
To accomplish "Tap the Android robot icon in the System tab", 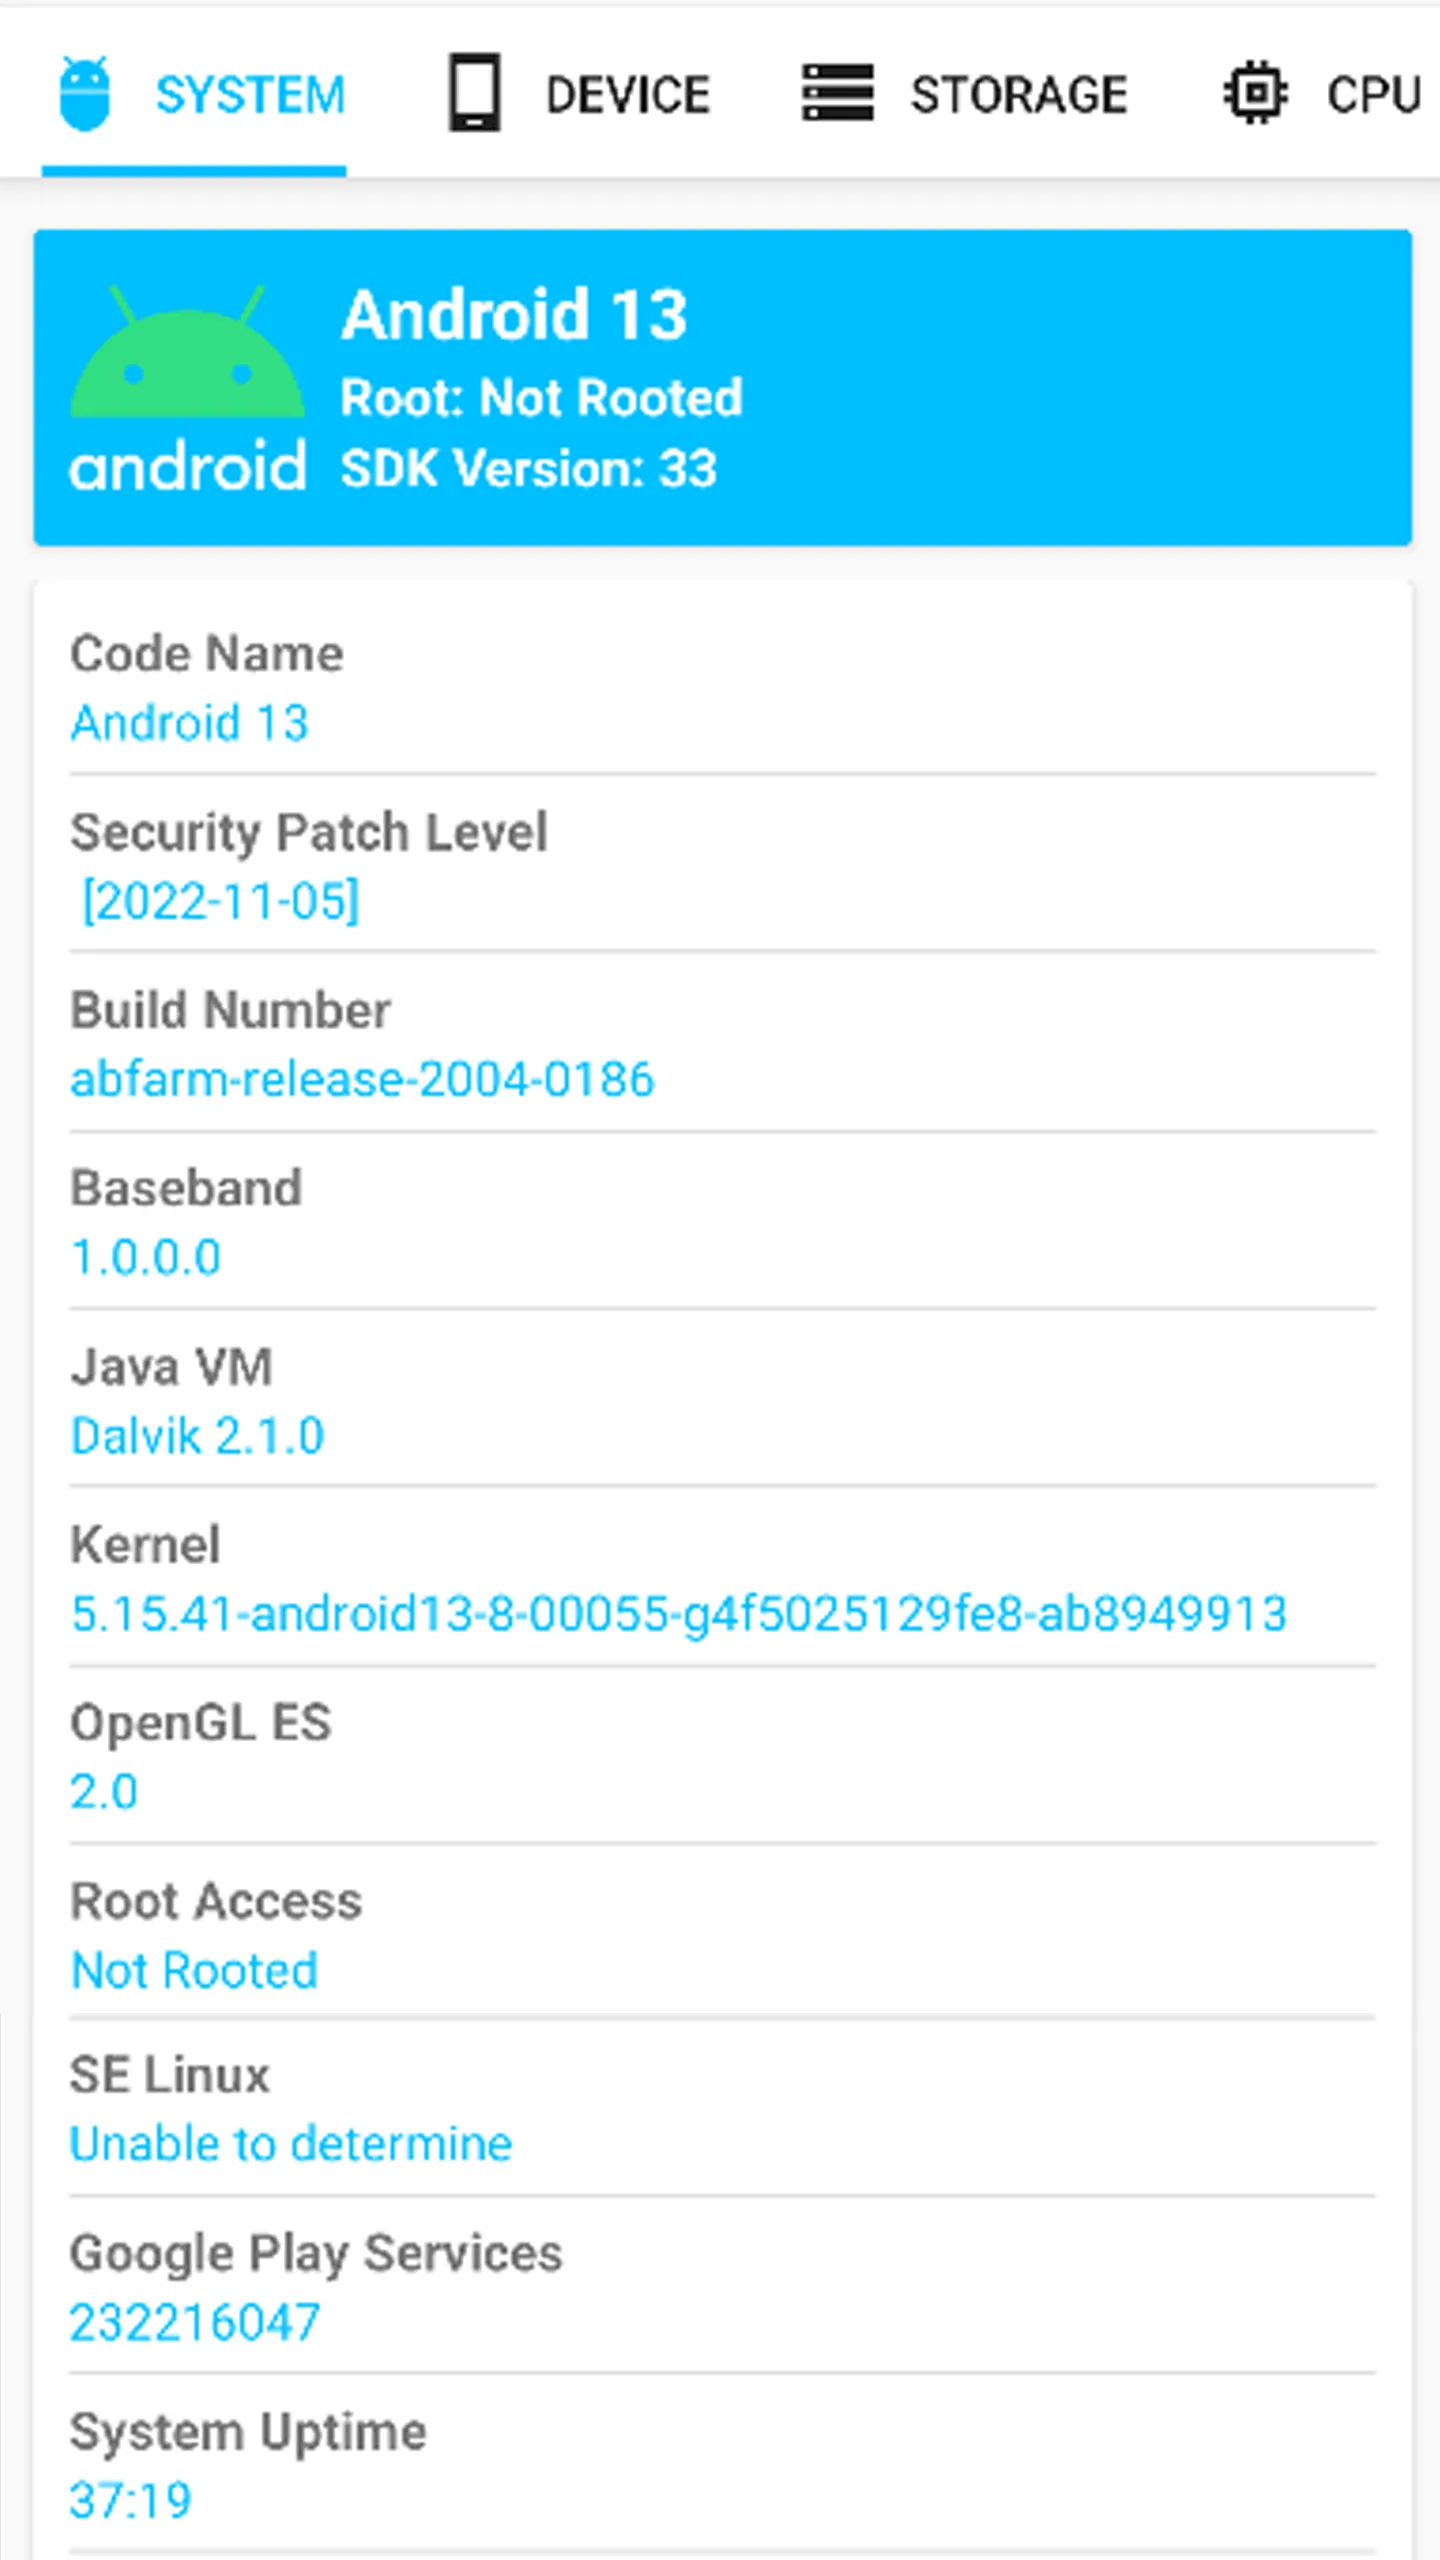I will coord(84,94).
